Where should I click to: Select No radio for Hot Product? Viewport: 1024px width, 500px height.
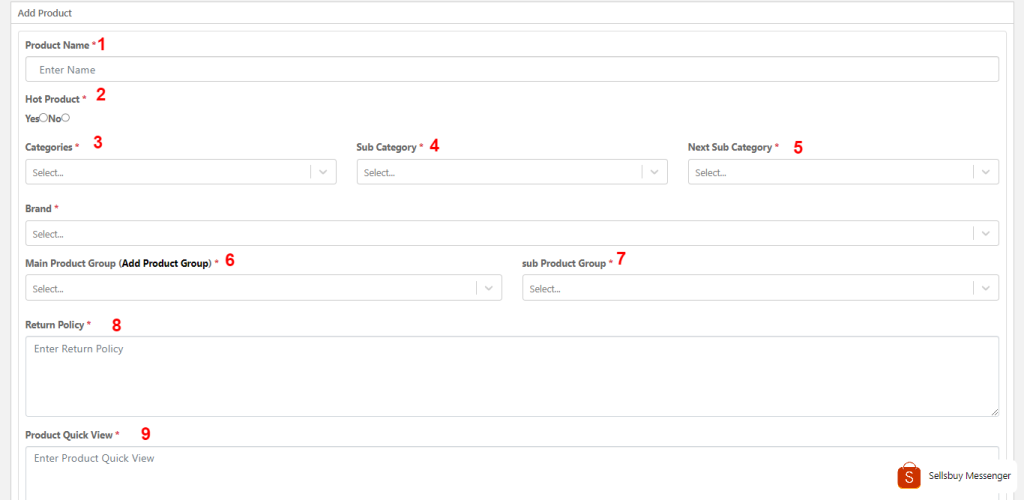pyautogui.click(x=65, y=117)
